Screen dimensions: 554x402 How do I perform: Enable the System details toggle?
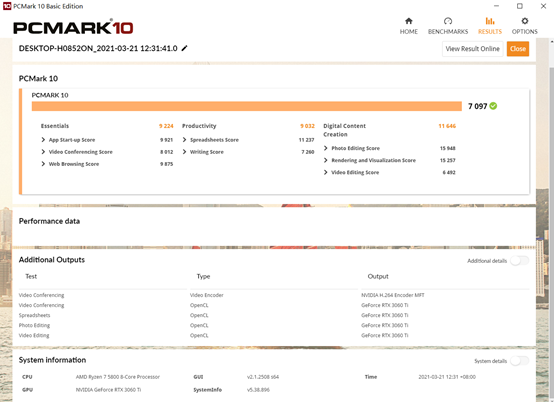point(519,361)
